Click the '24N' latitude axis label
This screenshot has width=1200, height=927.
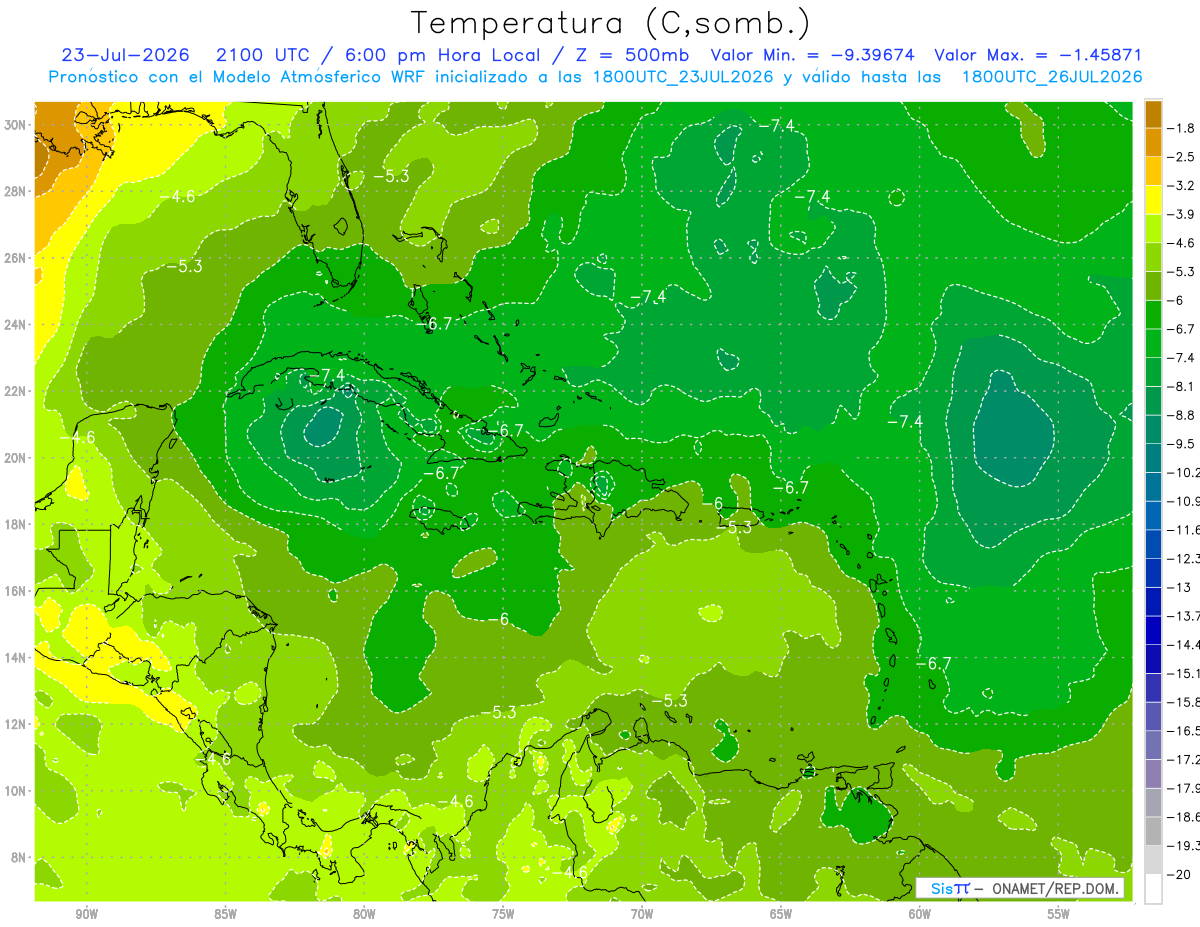(17, 324)
